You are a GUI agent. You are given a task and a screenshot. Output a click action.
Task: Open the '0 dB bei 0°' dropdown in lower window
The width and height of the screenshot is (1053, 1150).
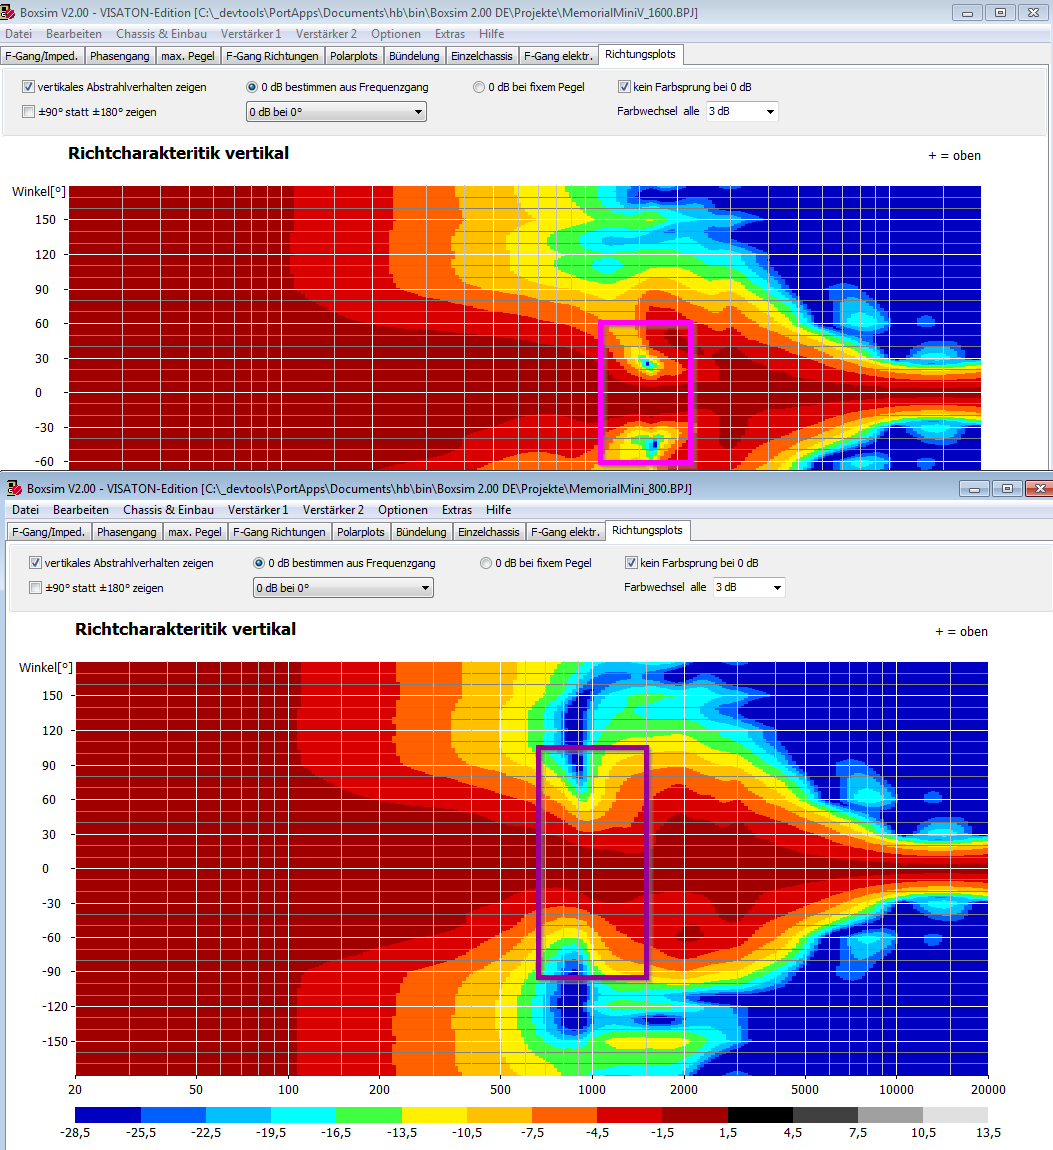(x=342, y=588)
